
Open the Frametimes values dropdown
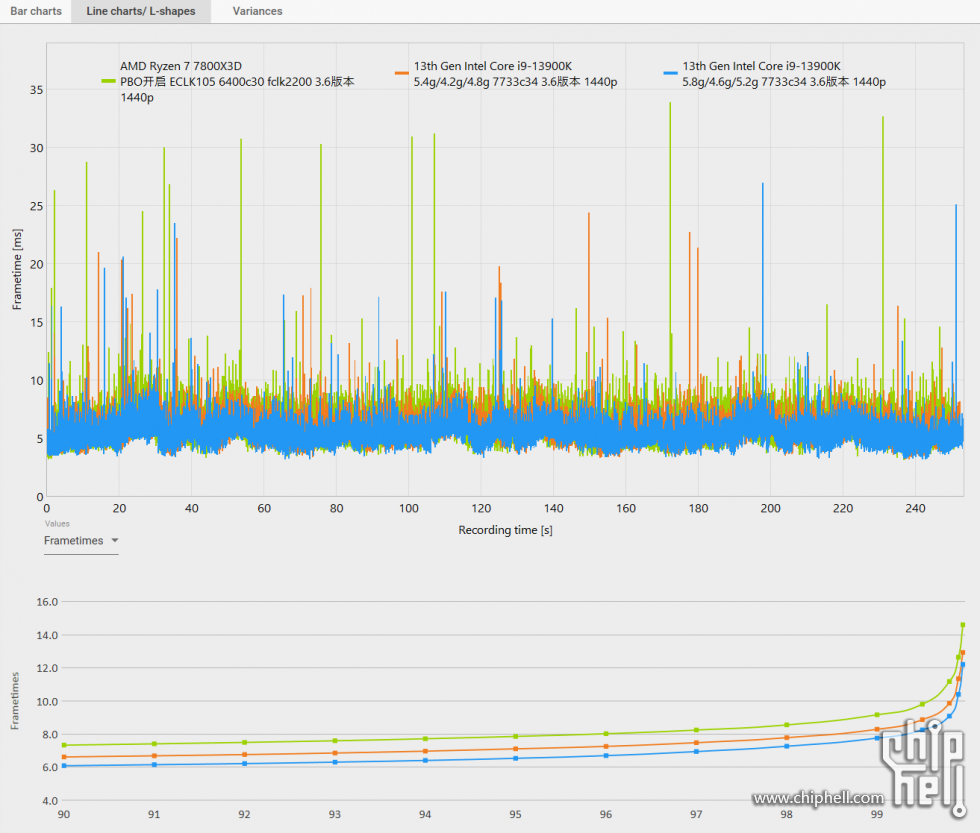click(x=81, y=541)
